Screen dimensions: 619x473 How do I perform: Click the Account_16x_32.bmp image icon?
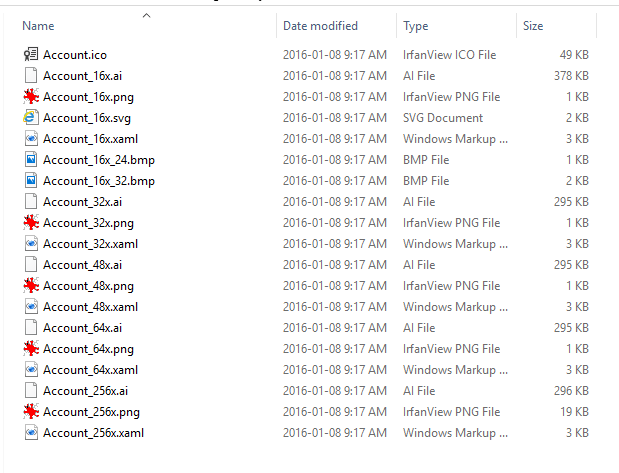pyautogui.click(x=31, y=180)
